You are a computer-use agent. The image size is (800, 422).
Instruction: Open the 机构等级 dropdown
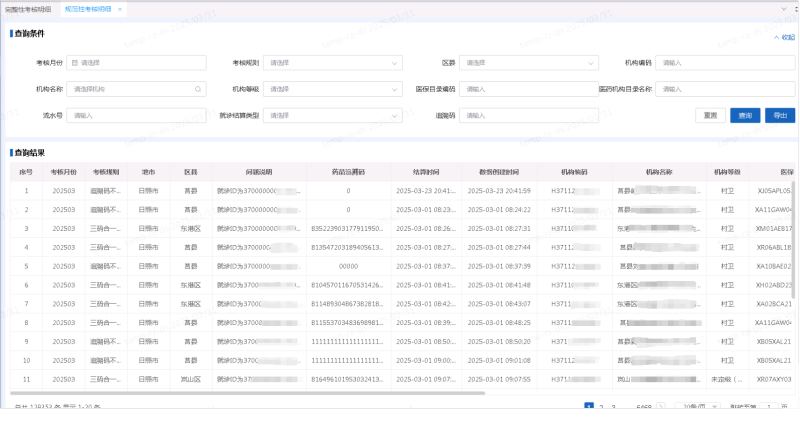click(x=333, y=89)
